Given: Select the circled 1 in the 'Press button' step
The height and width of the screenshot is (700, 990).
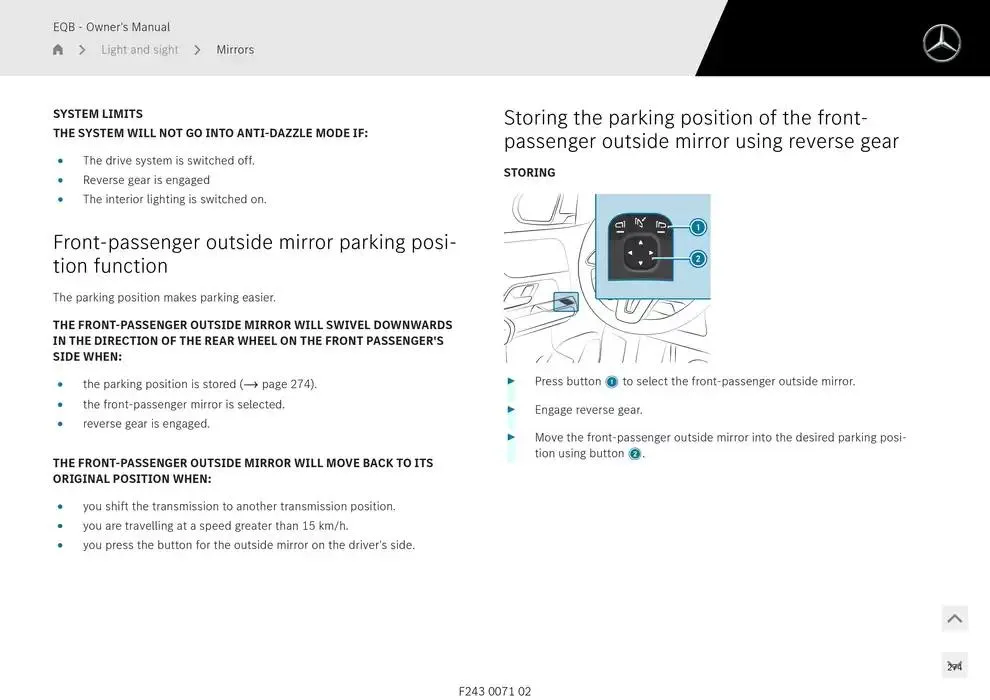Looking at the screenshot, I should 610,381.
